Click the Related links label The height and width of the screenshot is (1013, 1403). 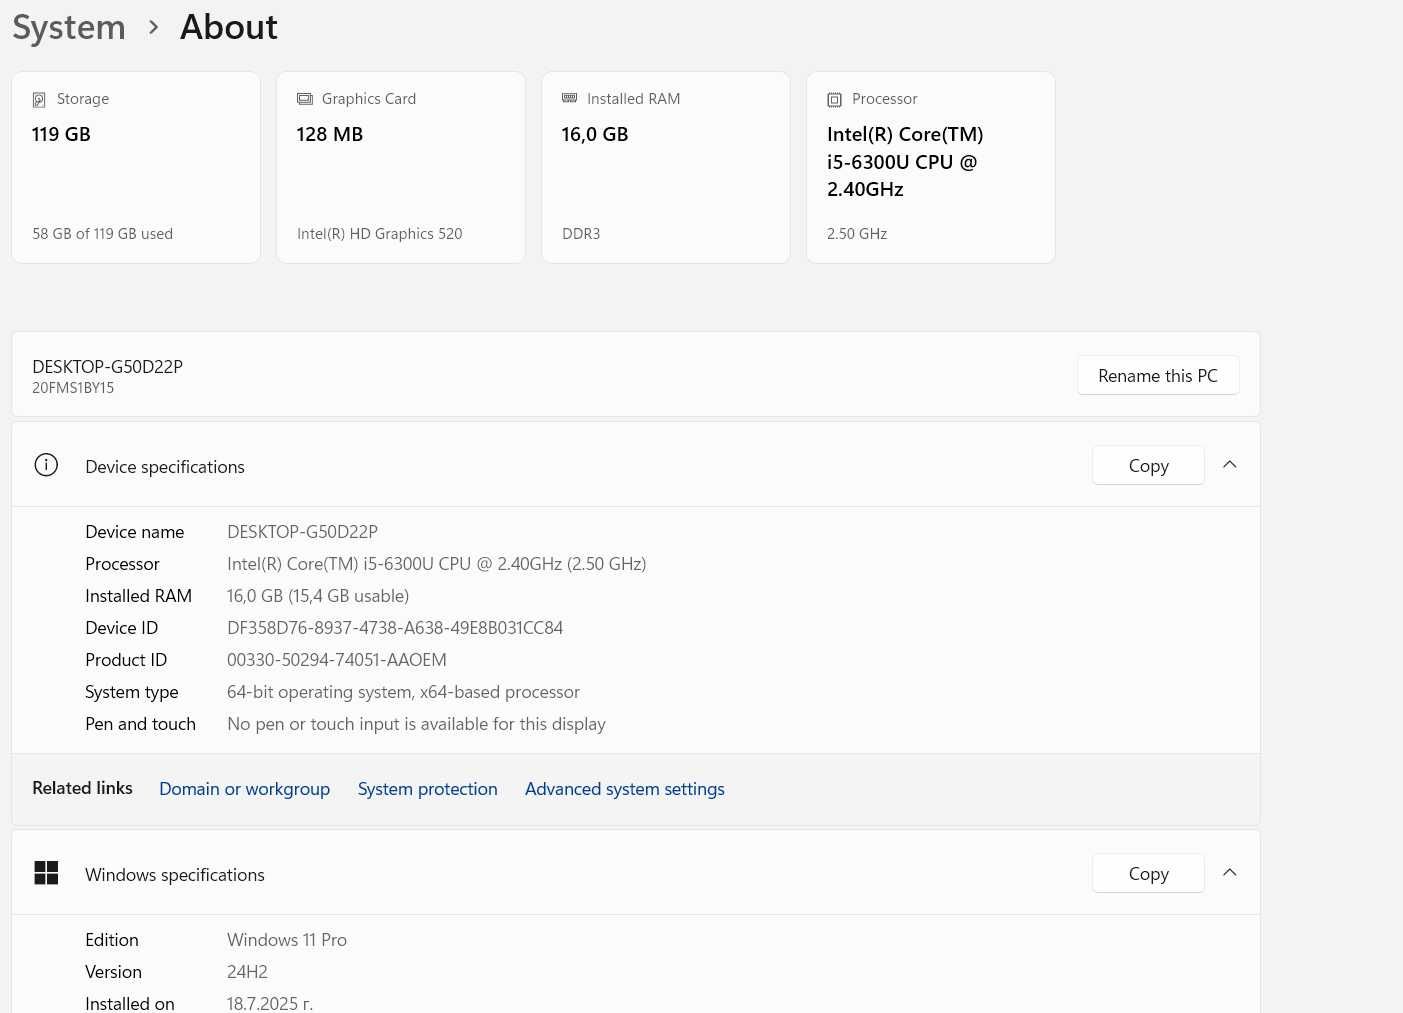point(82,788)
